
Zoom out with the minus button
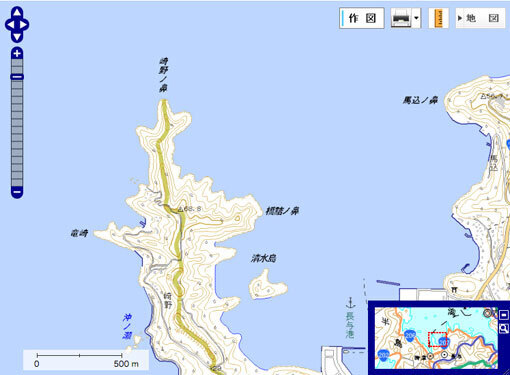[17, 192]
